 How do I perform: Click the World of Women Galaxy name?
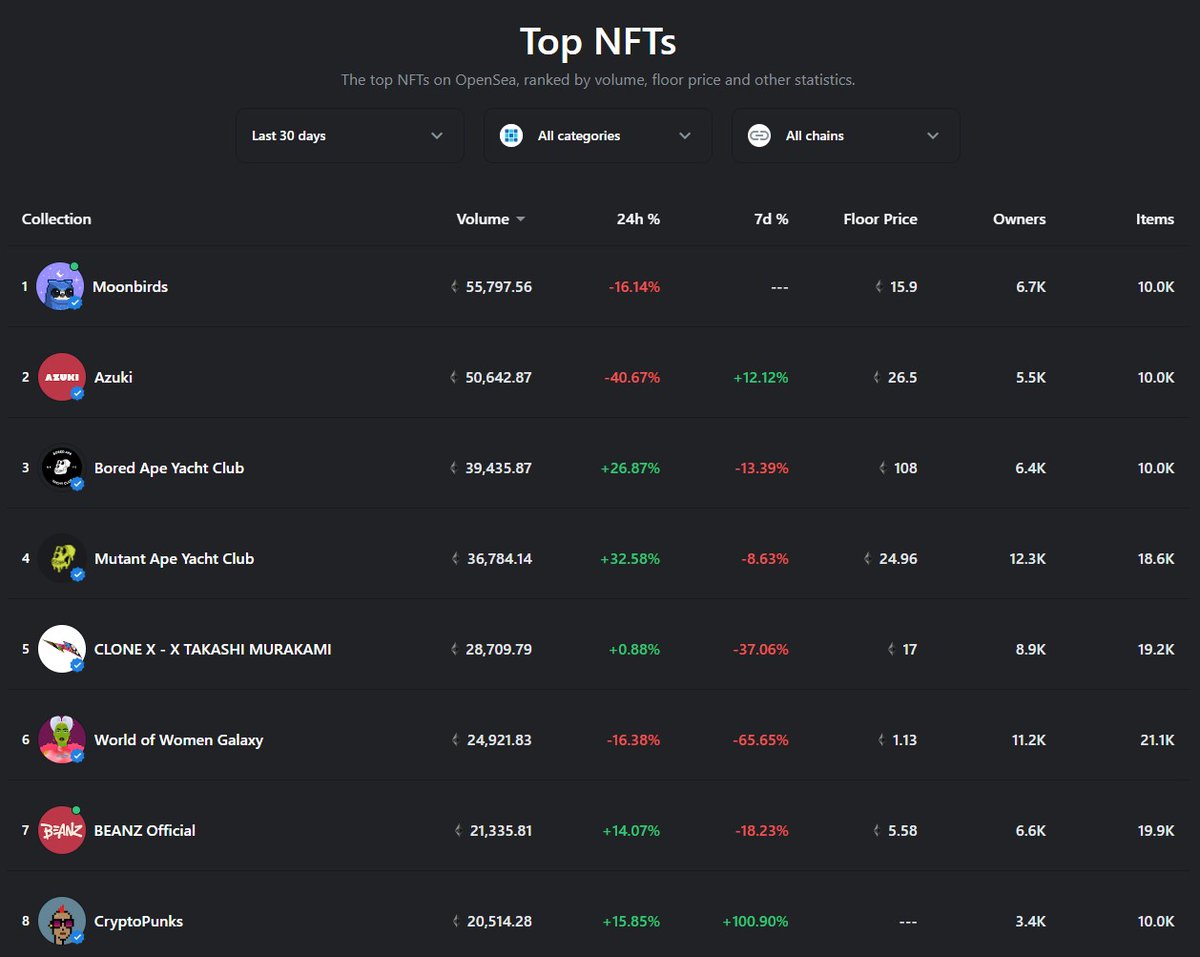pyautogui.click(x=179, y=740)
